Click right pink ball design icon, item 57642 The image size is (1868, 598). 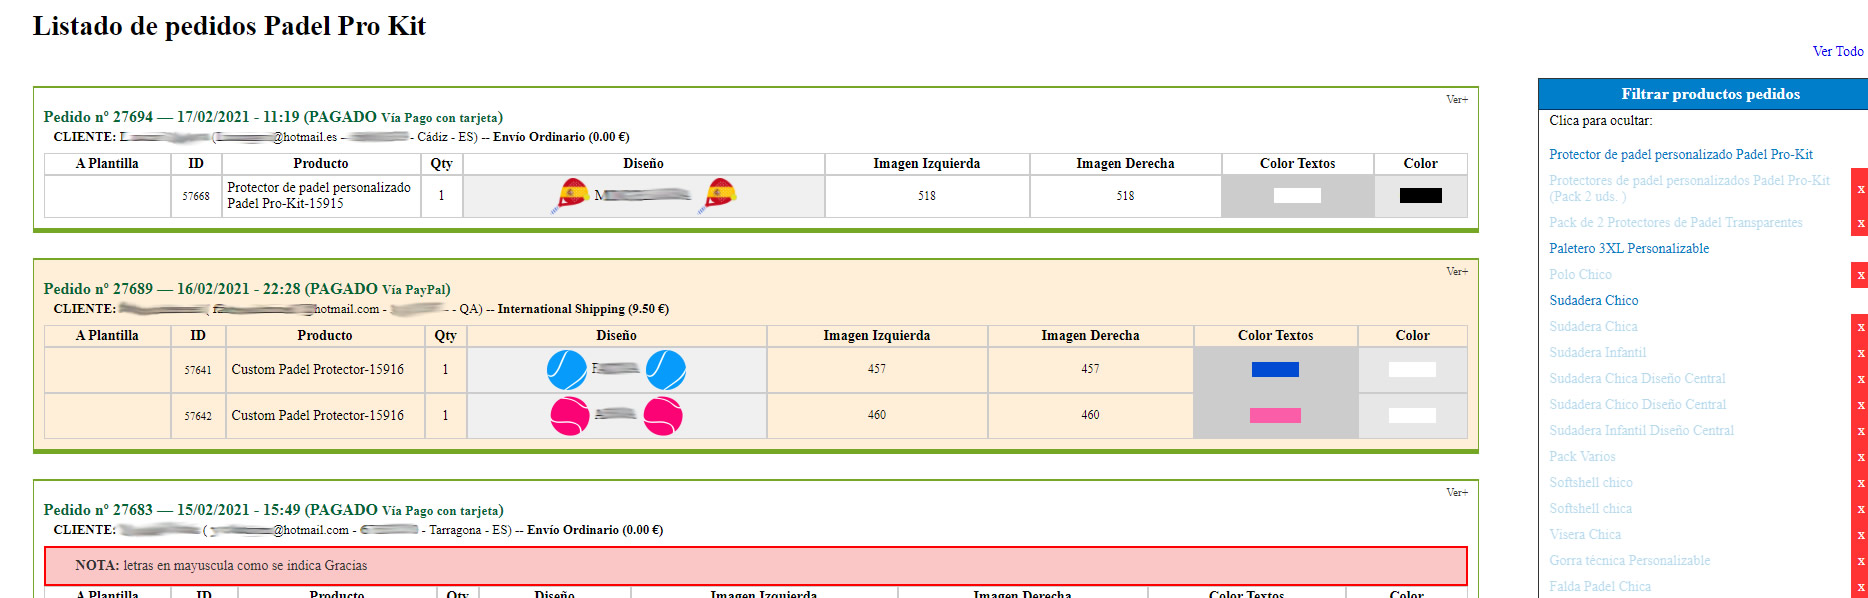pos(663,415)
